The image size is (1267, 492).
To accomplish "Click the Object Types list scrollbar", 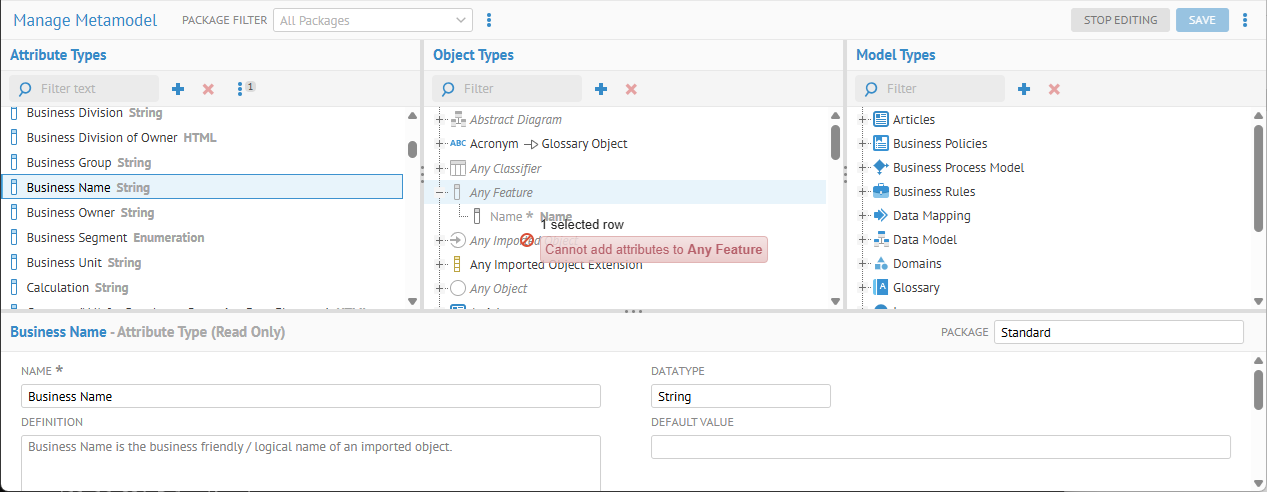I will coord(835,141).
